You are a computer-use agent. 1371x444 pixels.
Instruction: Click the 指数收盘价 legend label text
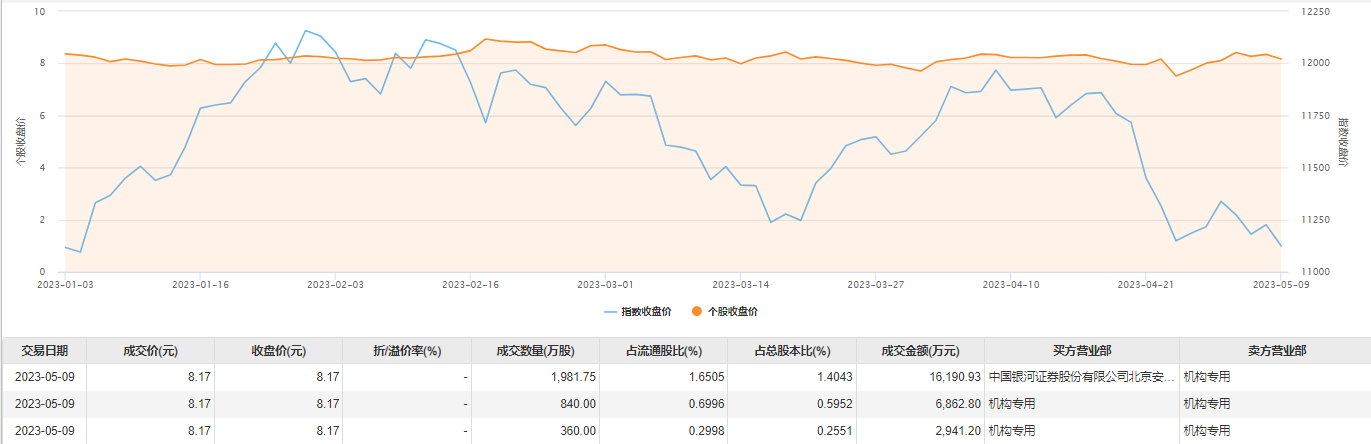point(646,312)
